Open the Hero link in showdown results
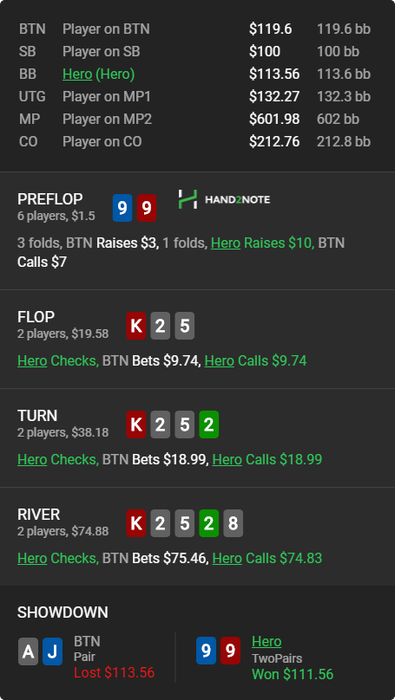Viewport: 395px width, 700px height. [x=266, y=642]
